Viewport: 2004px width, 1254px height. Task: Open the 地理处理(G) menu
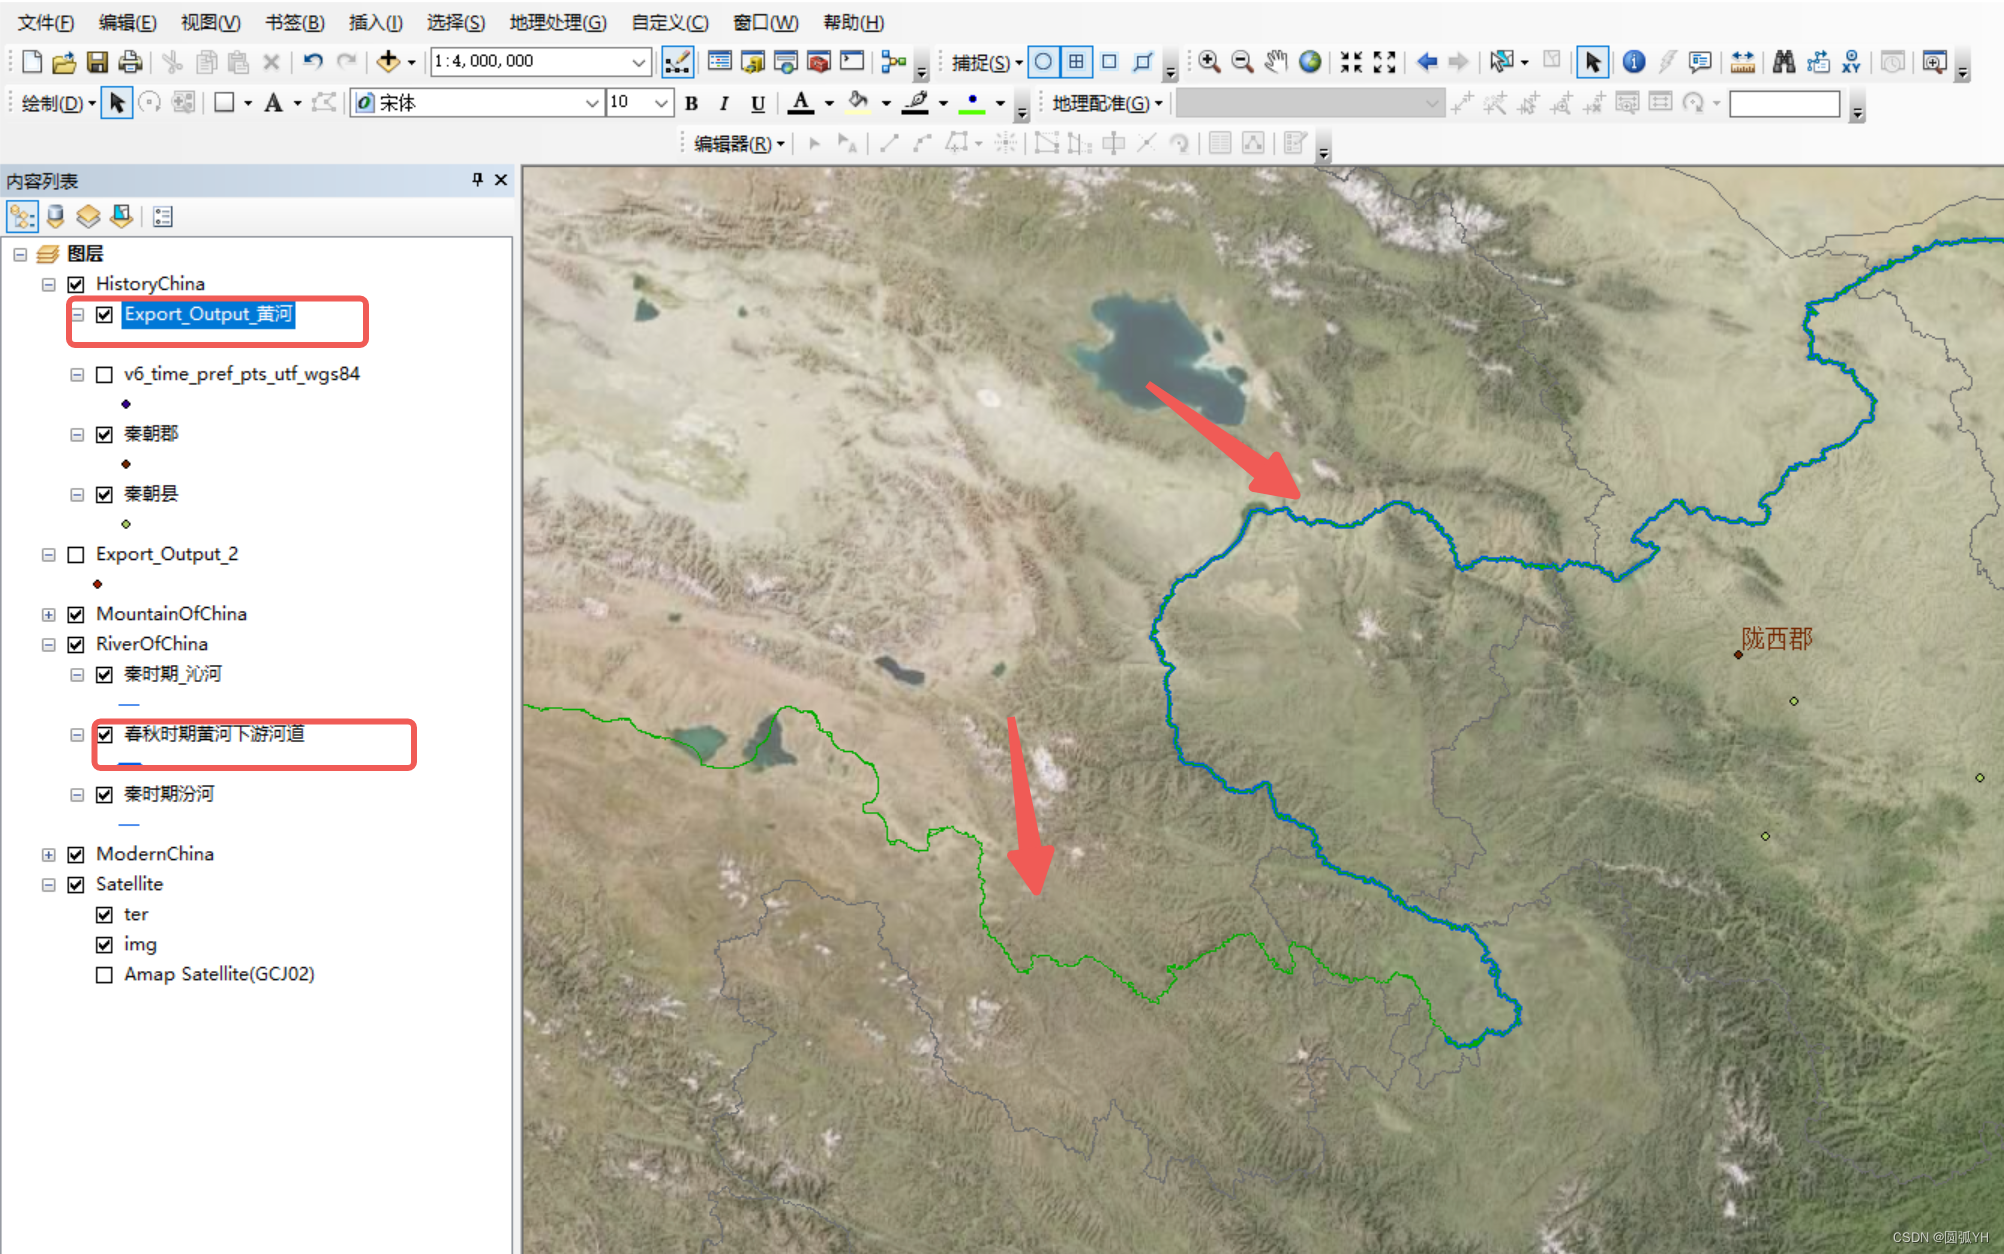(x=557, y=22)
